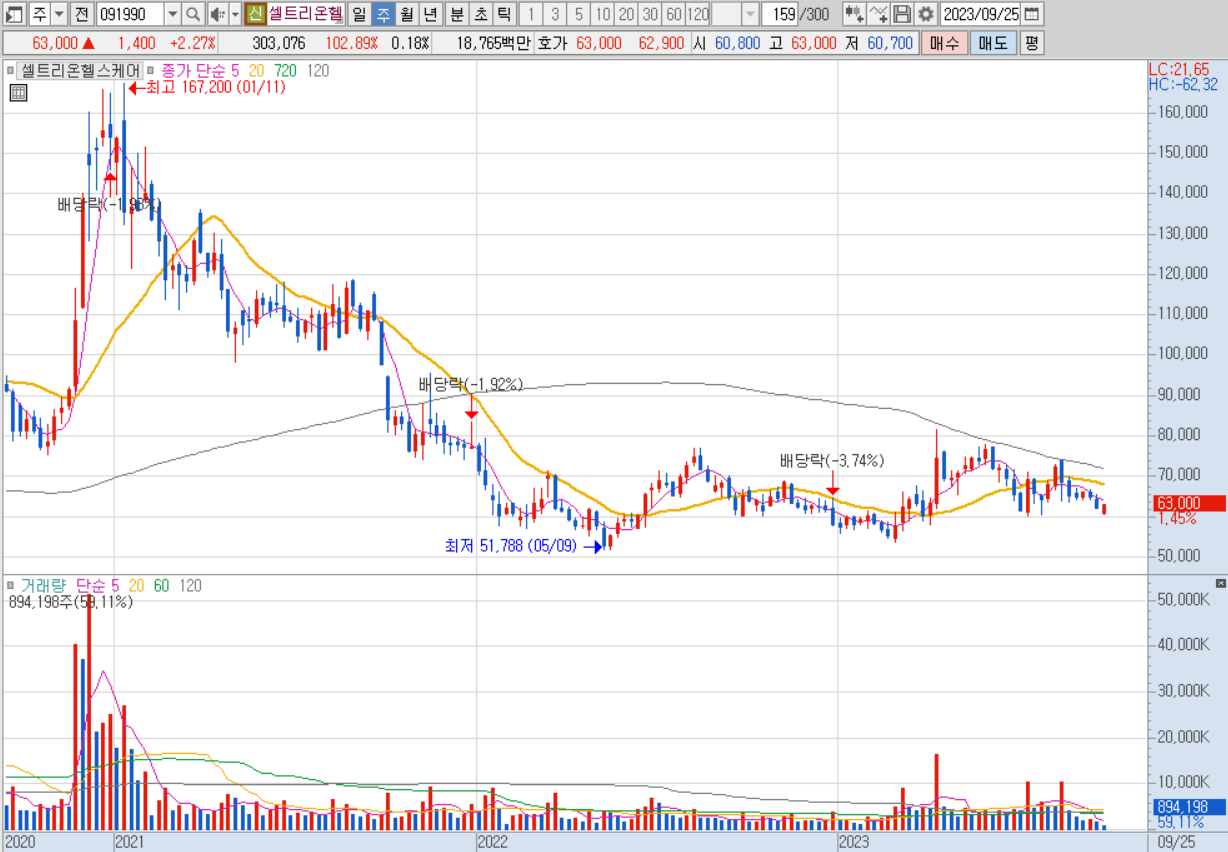The image size is (1228, 852).
Task: Click the 2021 marker on time axis
Action: tap(130, 842)
